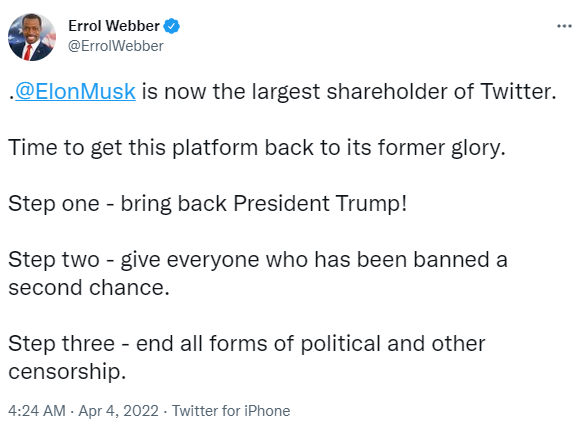Click the words 'second chance.'
586x432 pixels.
pos(89,287)
